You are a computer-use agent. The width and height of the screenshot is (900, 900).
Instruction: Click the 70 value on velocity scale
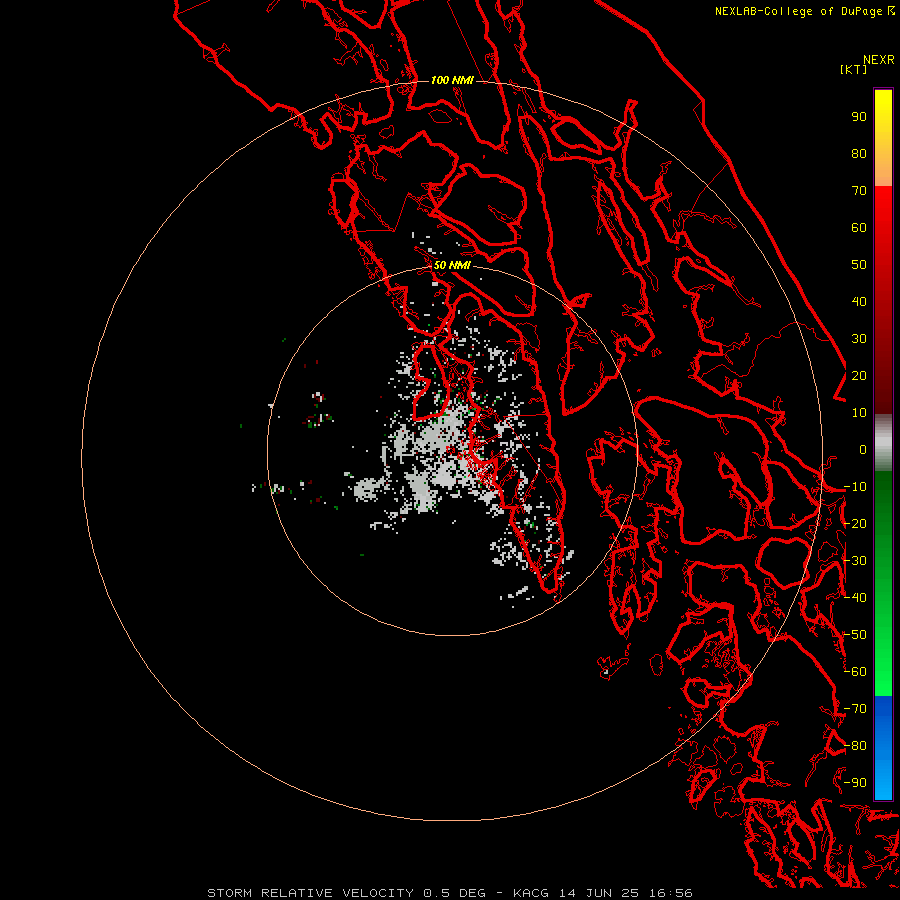[859, 191]
